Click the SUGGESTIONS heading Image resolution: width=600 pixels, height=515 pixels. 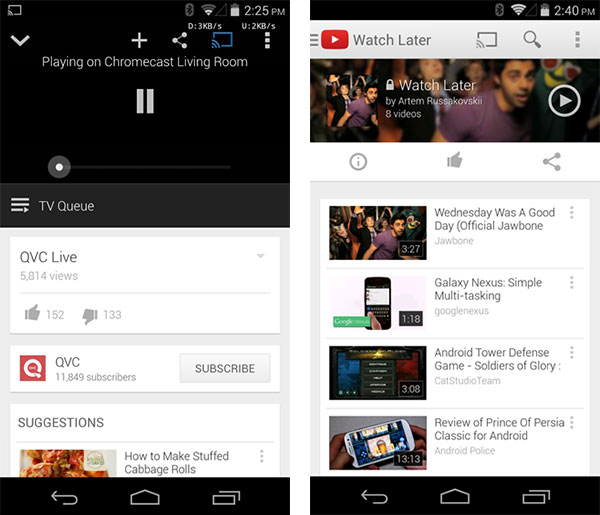pyautogui.click(x=61, y=422)
